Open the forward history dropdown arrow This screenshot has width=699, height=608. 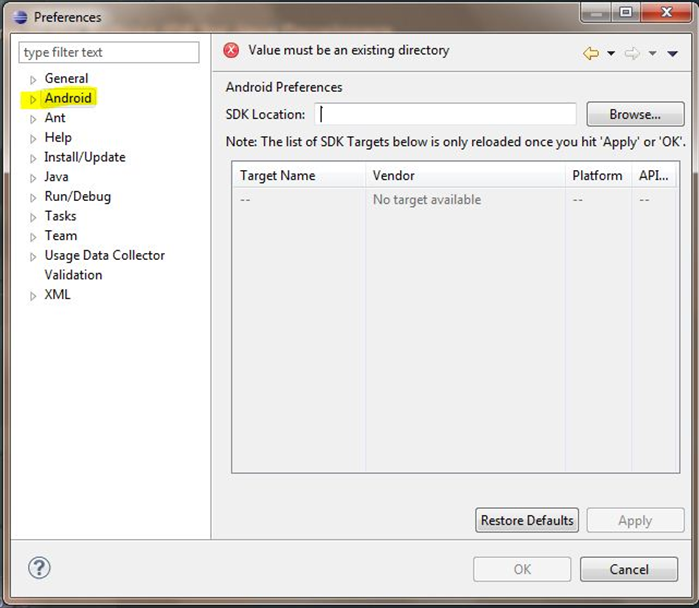652,53
